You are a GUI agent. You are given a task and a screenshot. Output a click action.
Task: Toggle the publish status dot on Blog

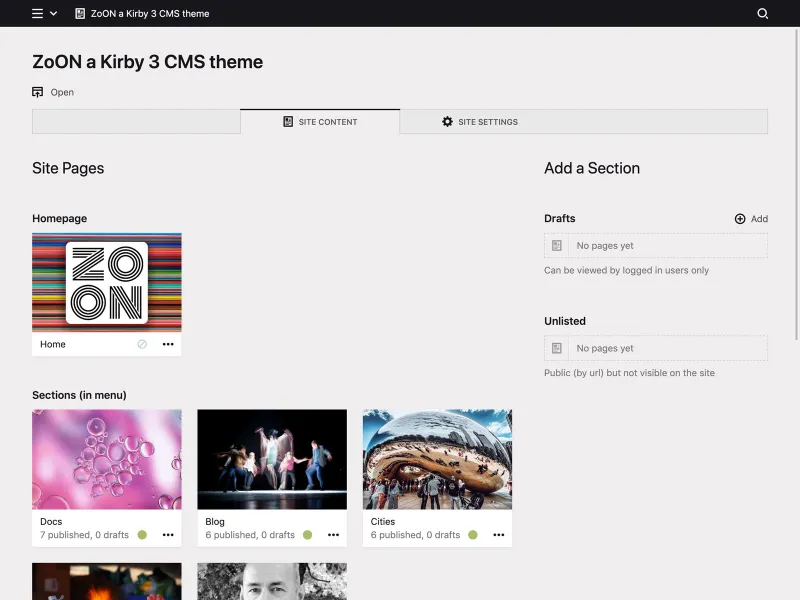pyautogui.click(x=305, y=534)
